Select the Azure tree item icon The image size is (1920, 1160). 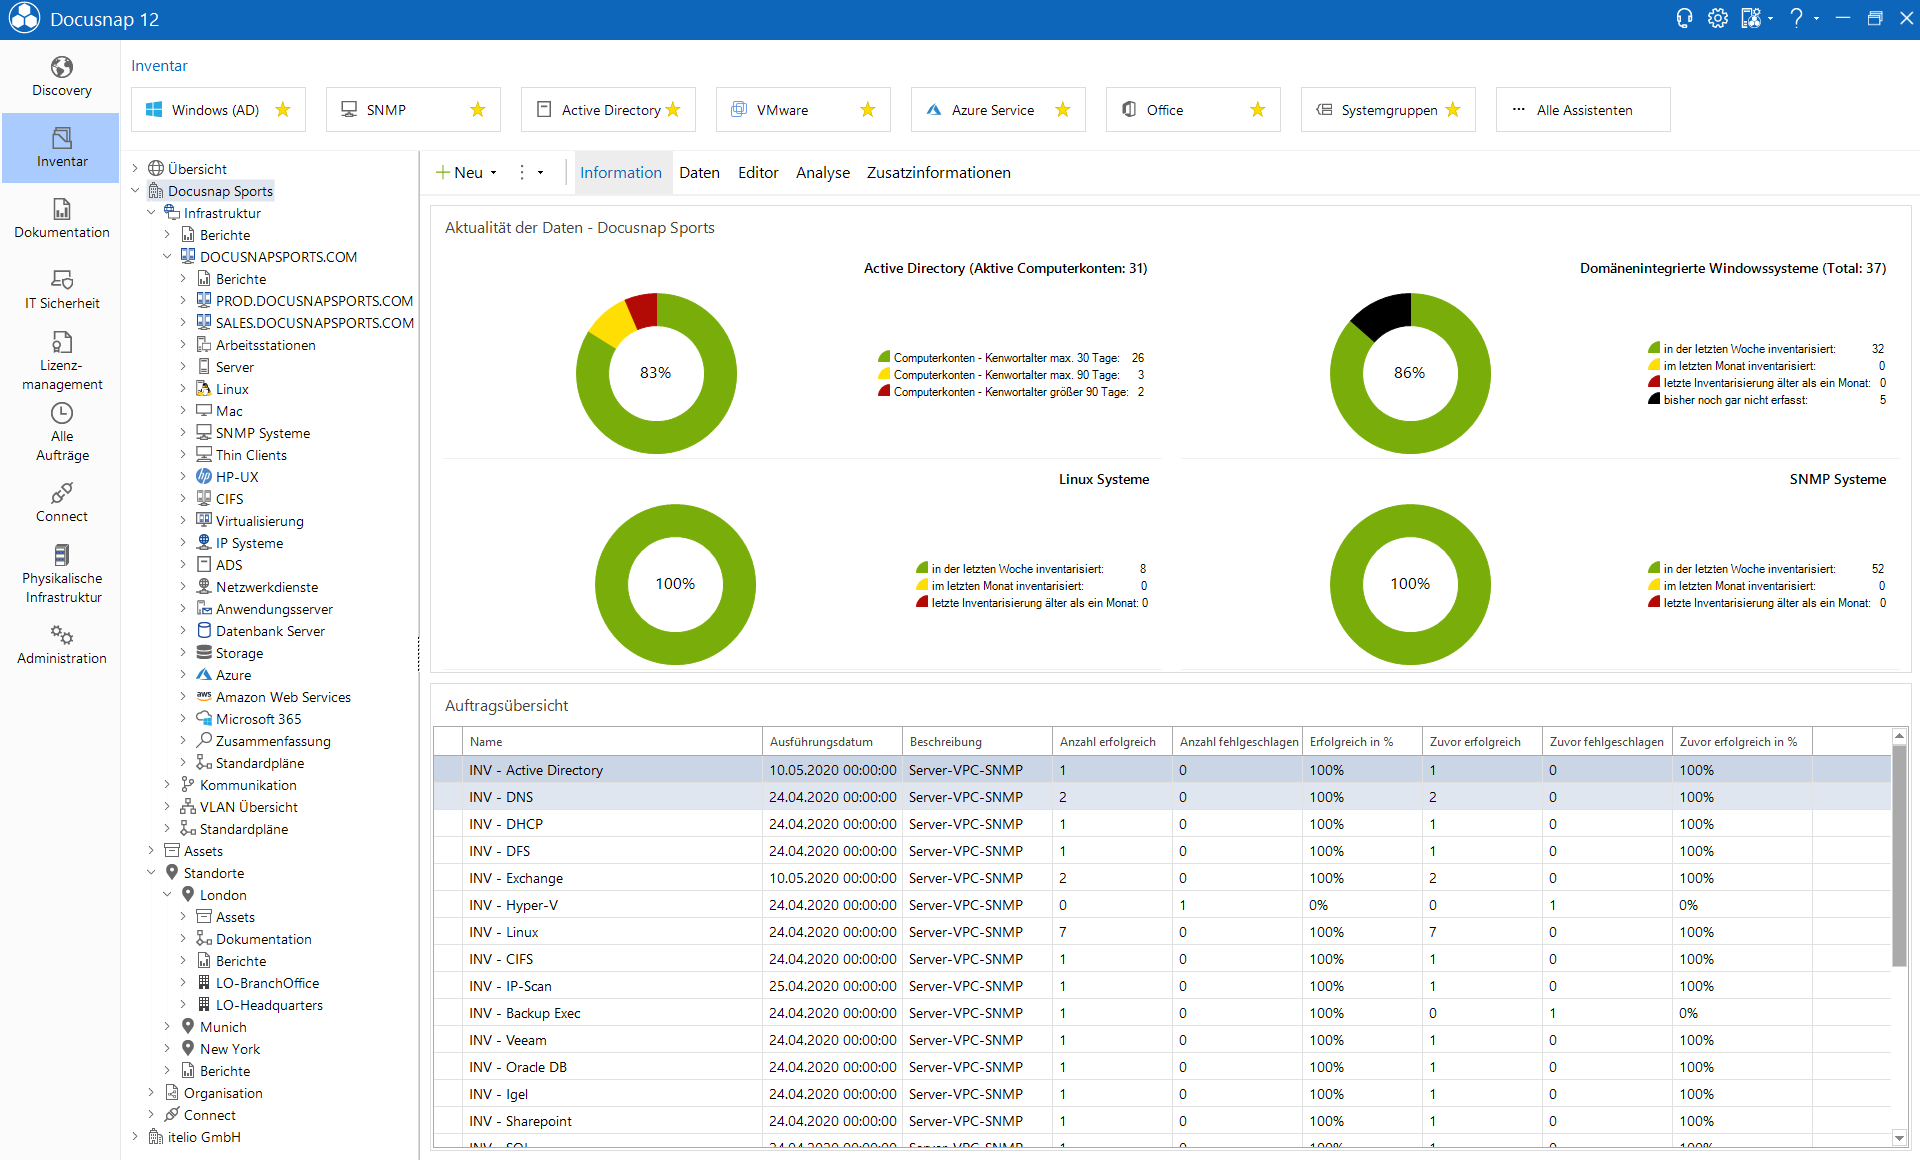click(204, 675)
